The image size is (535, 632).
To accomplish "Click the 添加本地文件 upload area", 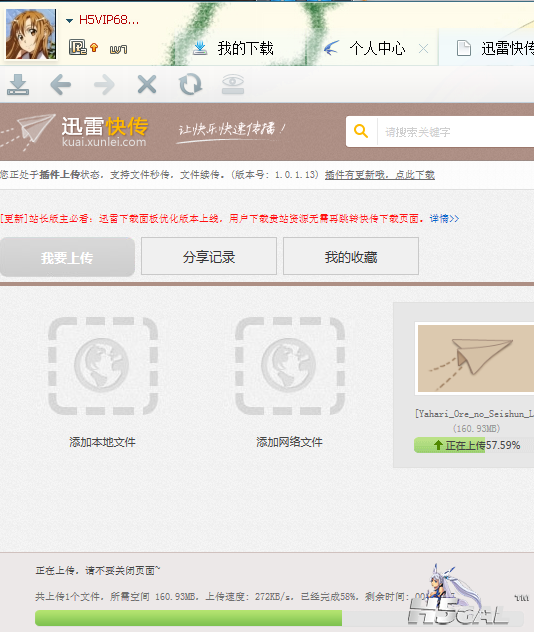I will (x=102, y=383).
